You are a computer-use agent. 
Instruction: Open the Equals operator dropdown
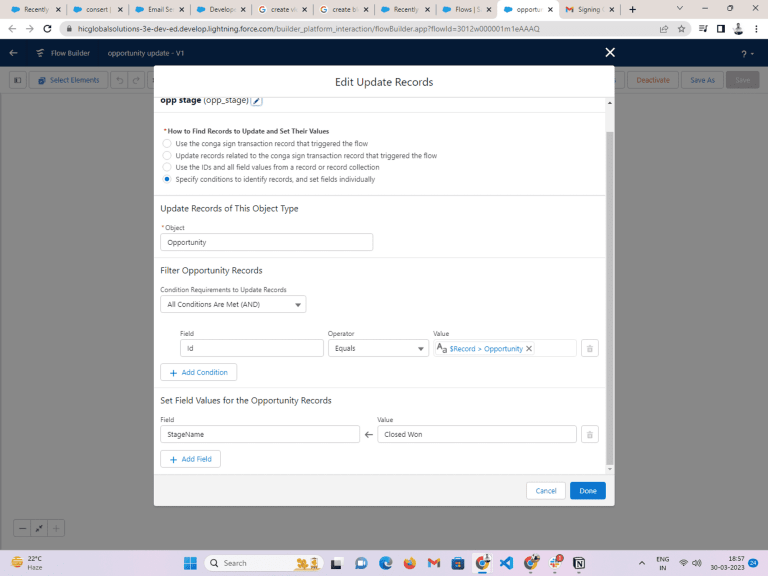(x=378, y=348)
